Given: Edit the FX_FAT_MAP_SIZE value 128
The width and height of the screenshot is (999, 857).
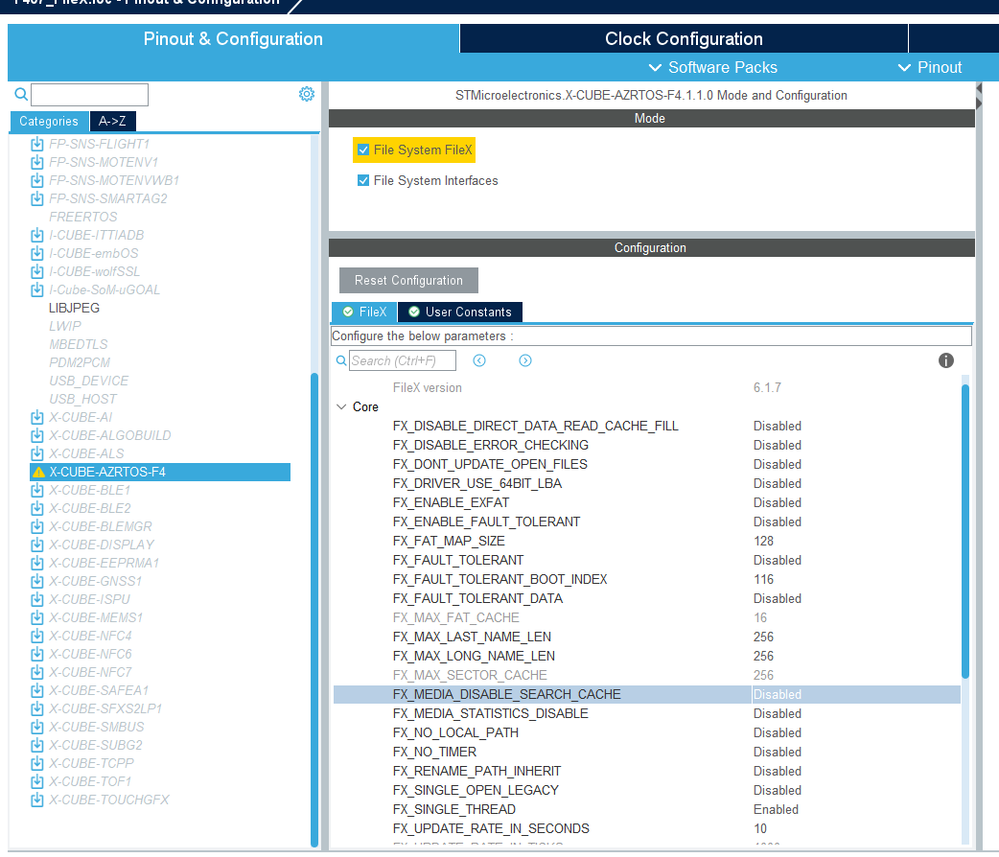Looking at the screenshot, I should click(763, 541).
